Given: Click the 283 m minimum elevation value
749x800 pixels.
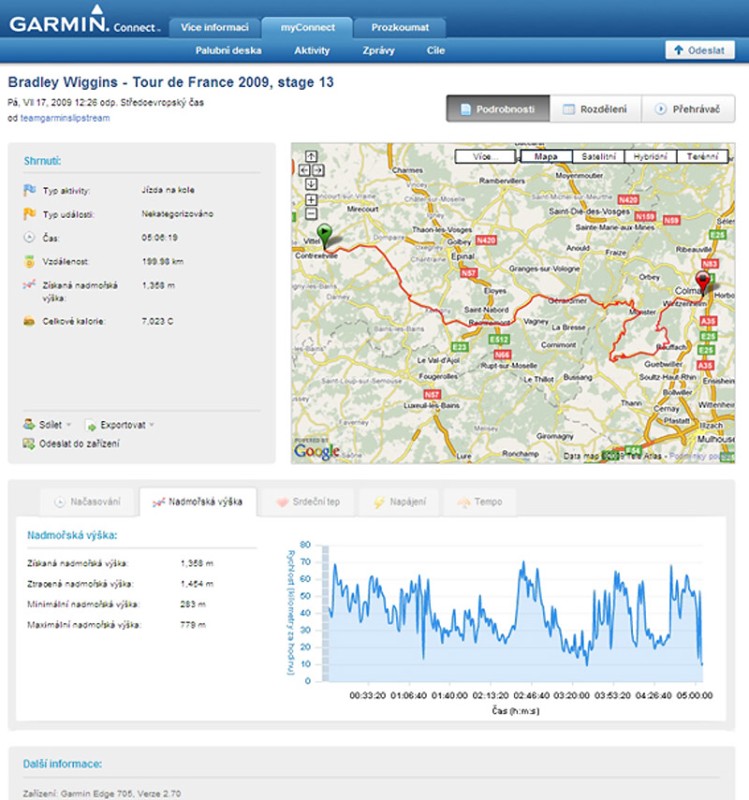Looking at the screenshot, I should pyautogui.click(x=193, y=604).
